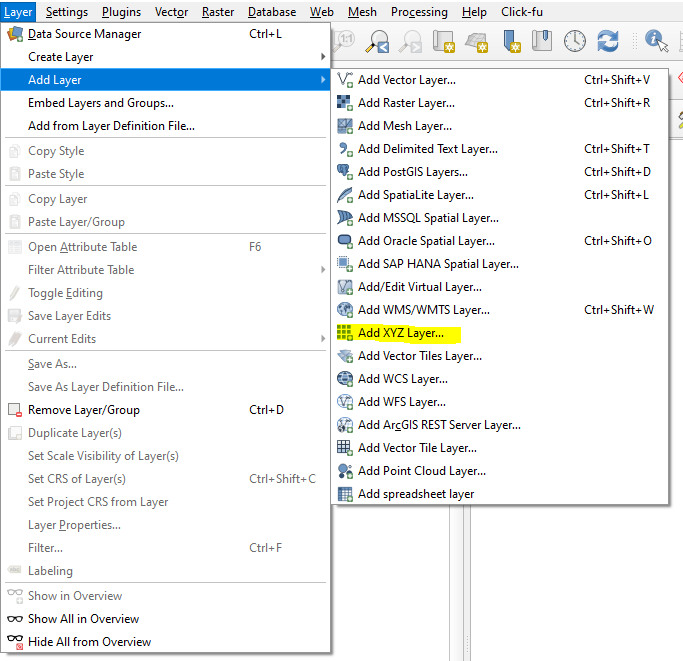This screenshot has width=683, height=661.
Task: Select Add Vector Layer entry
Action: click(500, 80)
